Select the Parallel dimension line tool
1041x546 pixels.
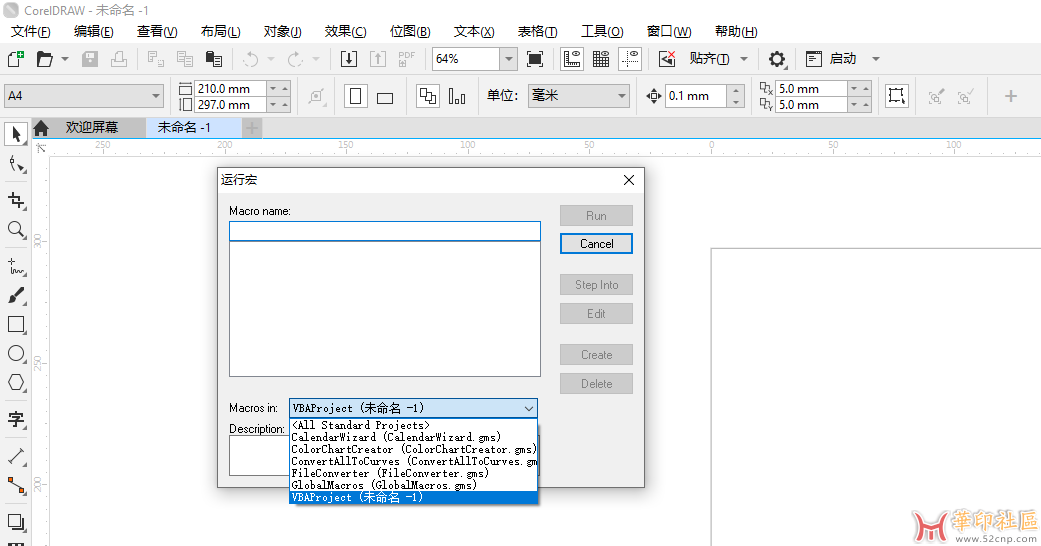point(16,456)
